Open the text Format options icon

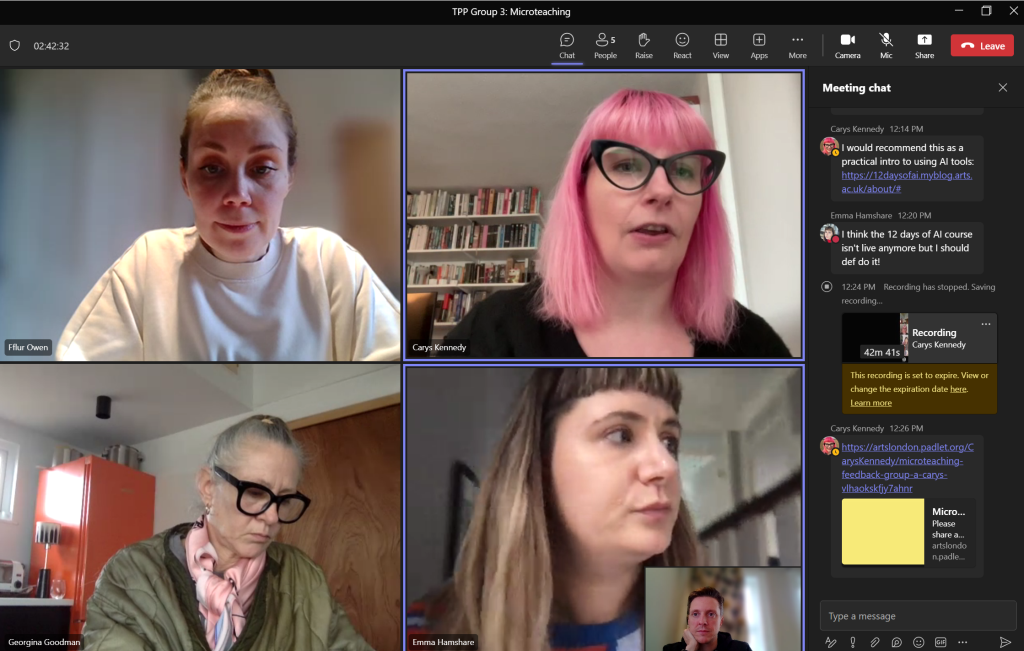pyautogui.click(x=831, y=642)
